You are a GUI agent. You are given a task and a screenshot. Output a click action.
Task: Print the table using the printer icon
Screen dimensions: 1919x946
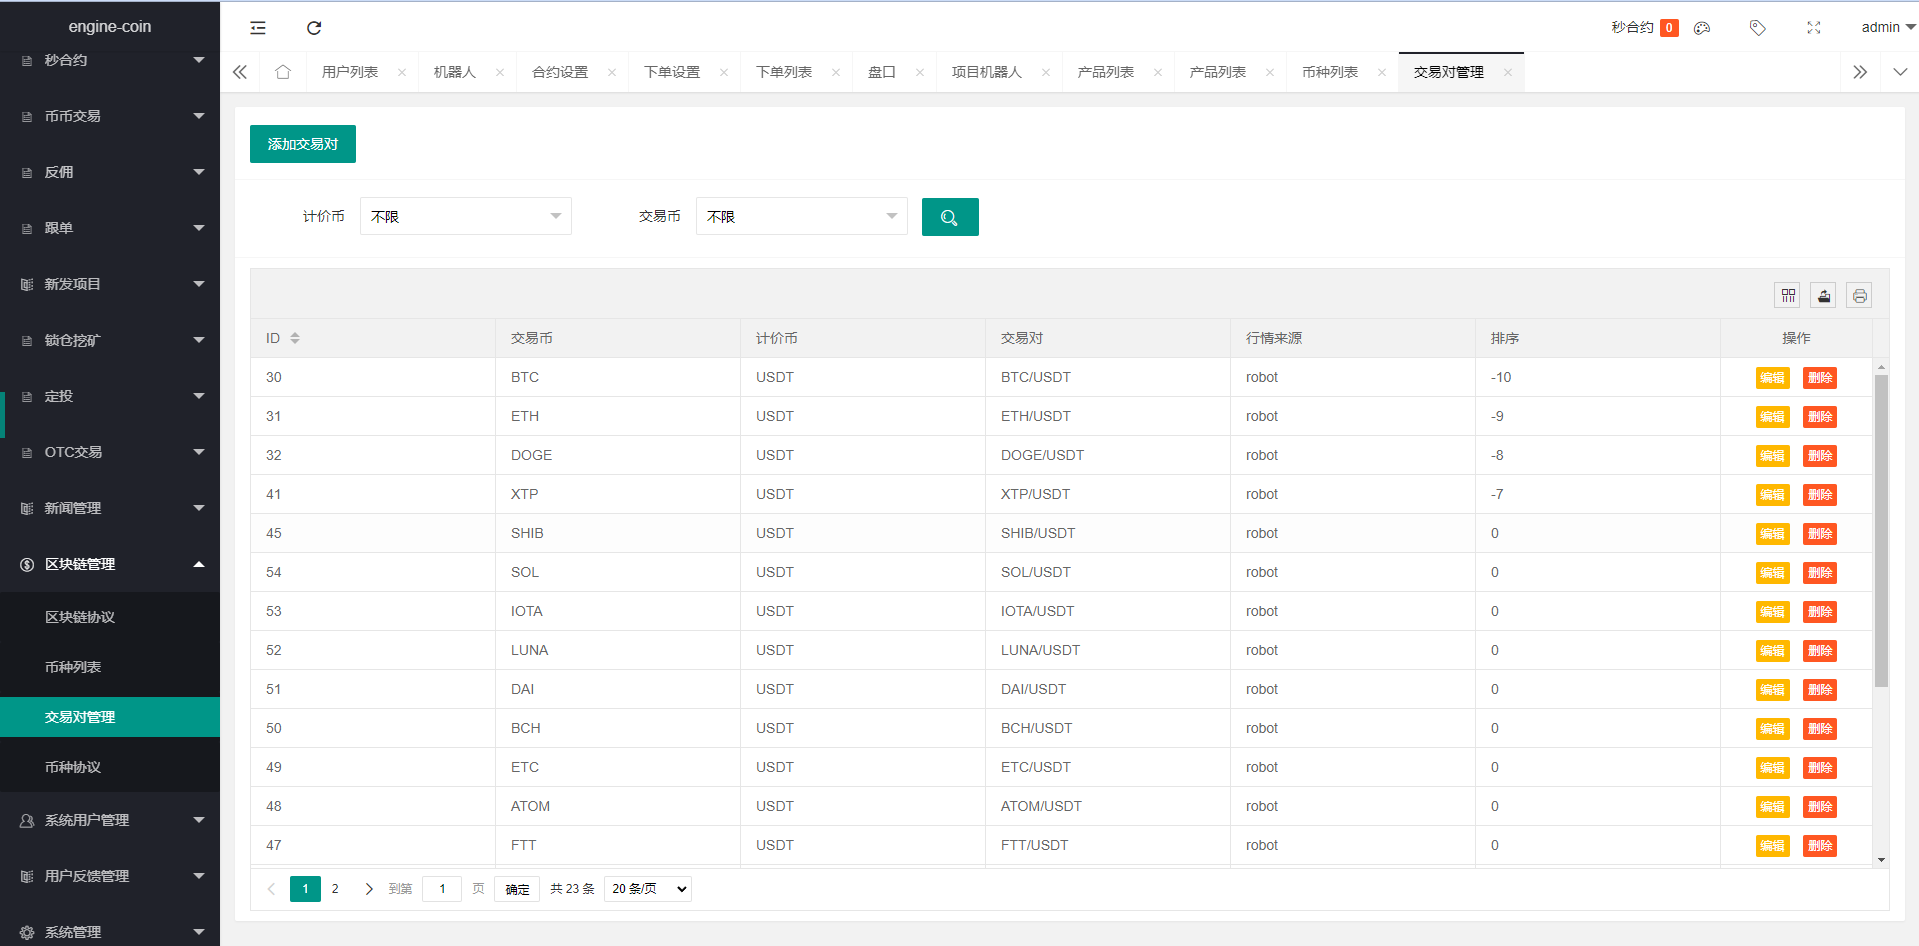(1859, 295)
